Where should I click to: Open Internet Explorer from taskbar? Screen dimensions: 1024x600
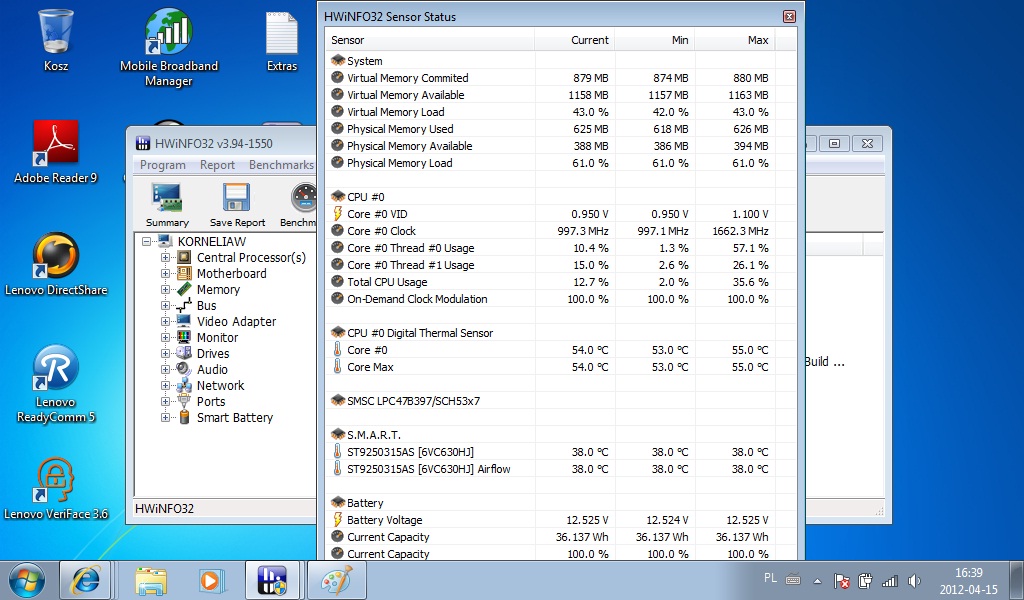pyautogui.click(x=86, y=580)
